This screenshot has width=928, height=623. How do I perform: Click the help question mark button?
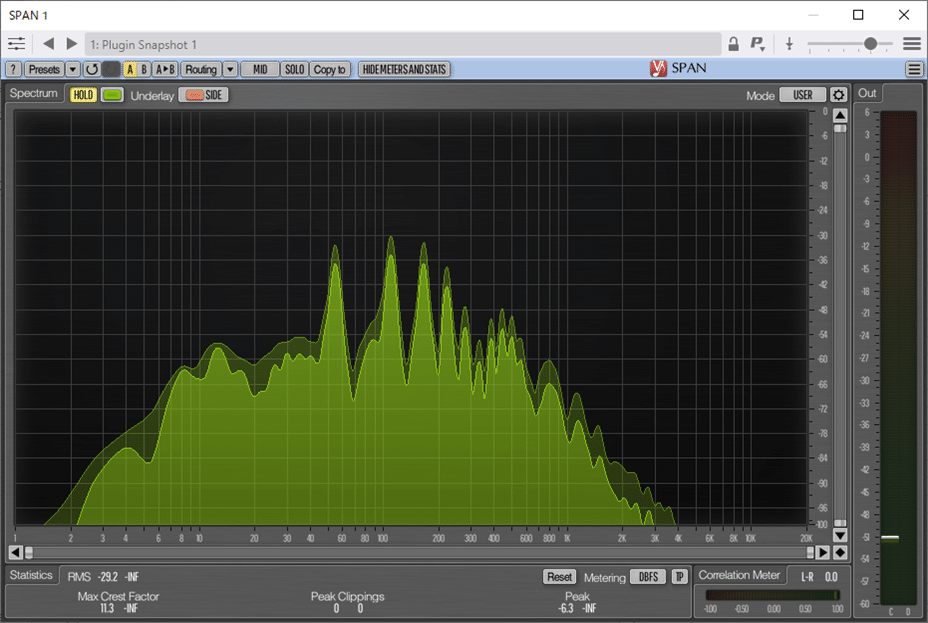point(13,69)
